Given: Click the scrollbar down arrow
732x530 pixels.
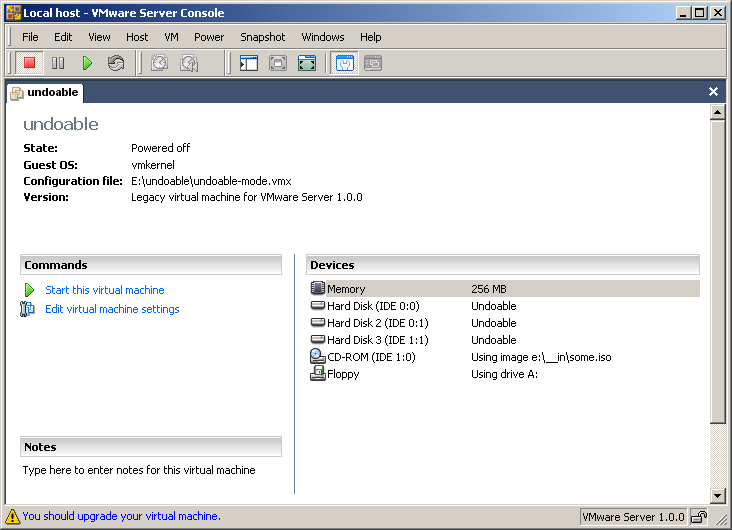Looking at the screenshot, I should (717, 495).
